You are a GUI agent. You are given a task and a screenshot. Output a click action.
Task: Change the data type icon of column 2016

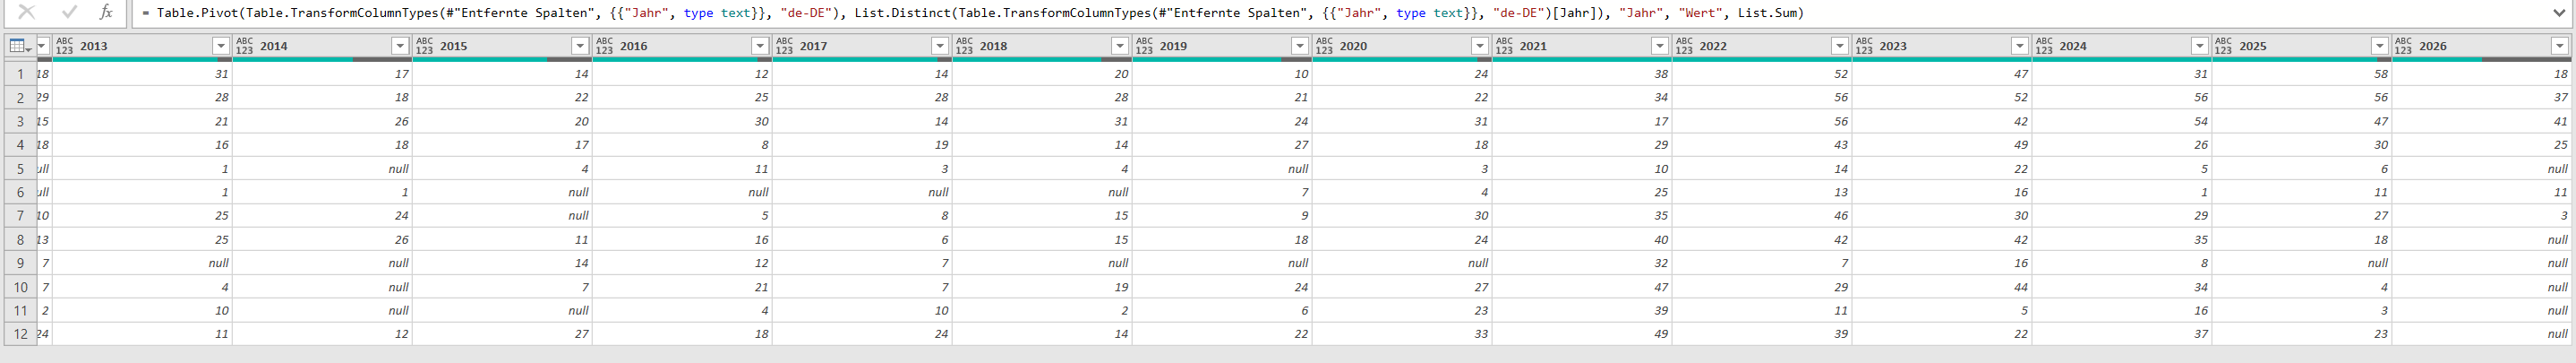coord(605,46)
